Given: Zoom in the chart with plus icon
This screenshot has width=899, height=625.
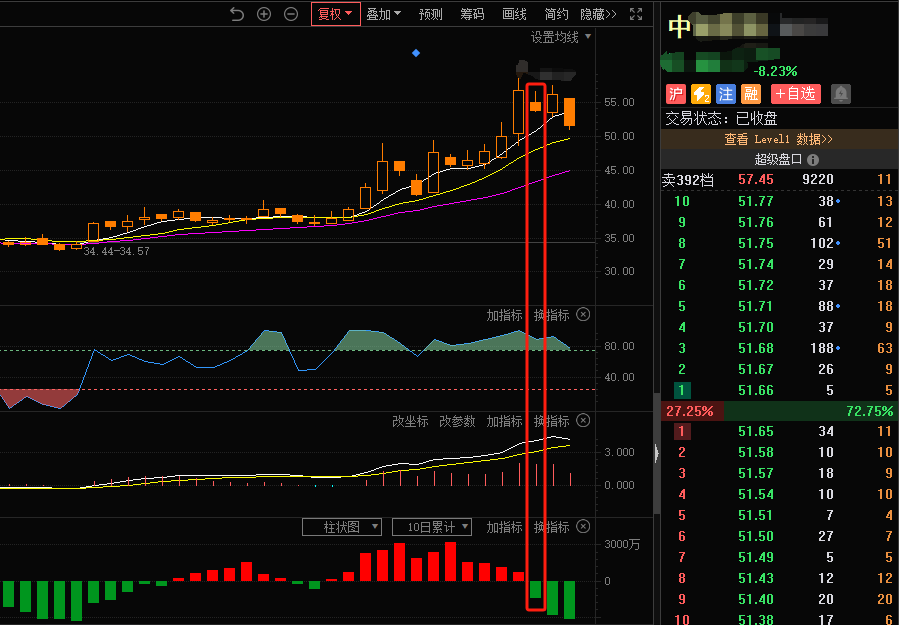Looking at the screenshot, I should pos(264,14).
